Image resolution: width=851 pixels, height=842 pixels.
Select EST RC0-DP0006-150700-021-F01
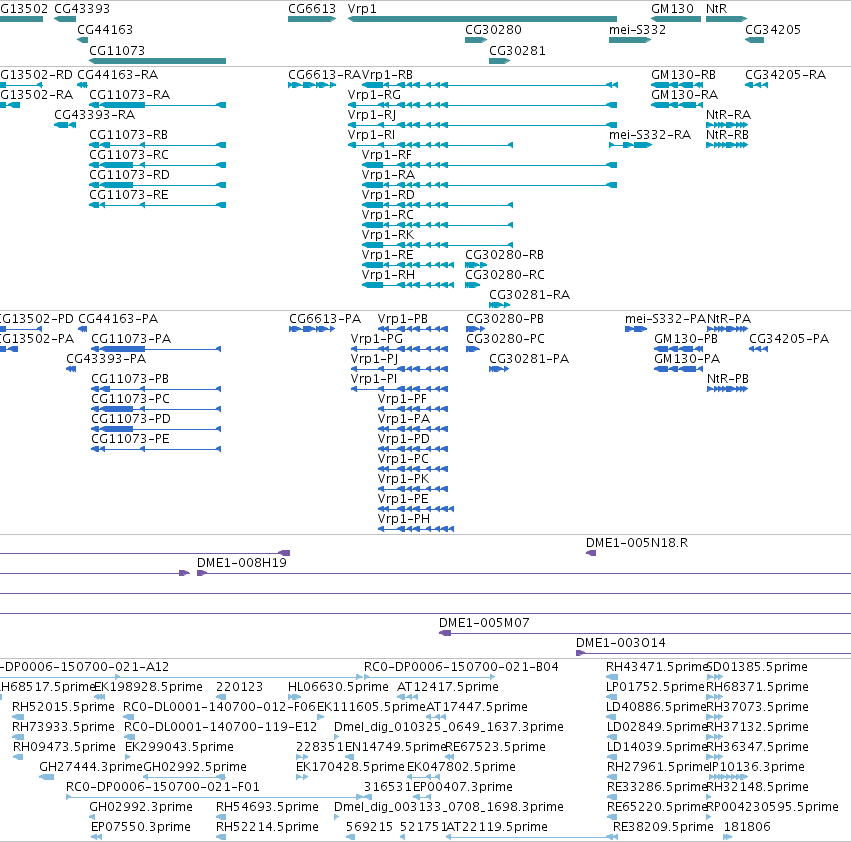pyautogui.click(x=163, y=787)
